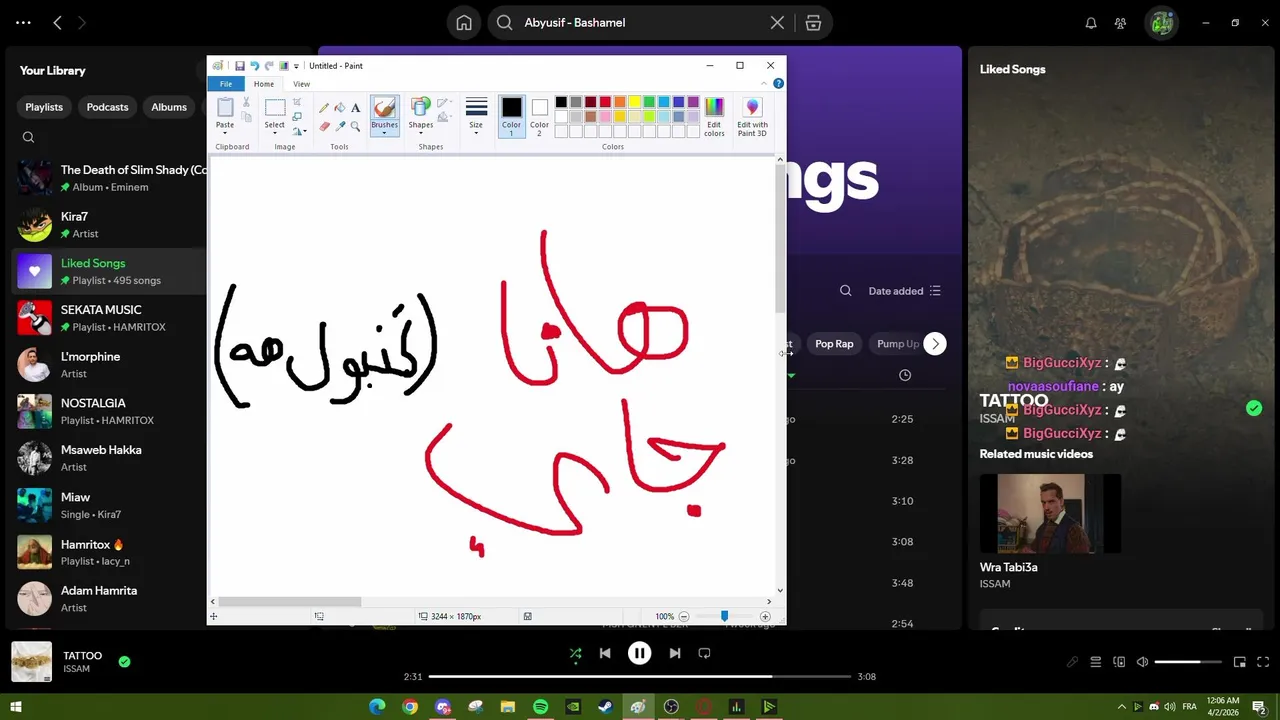The image size is (1280, 720).
Task: Select the Pencil tool in Paint
Action: 324,108
